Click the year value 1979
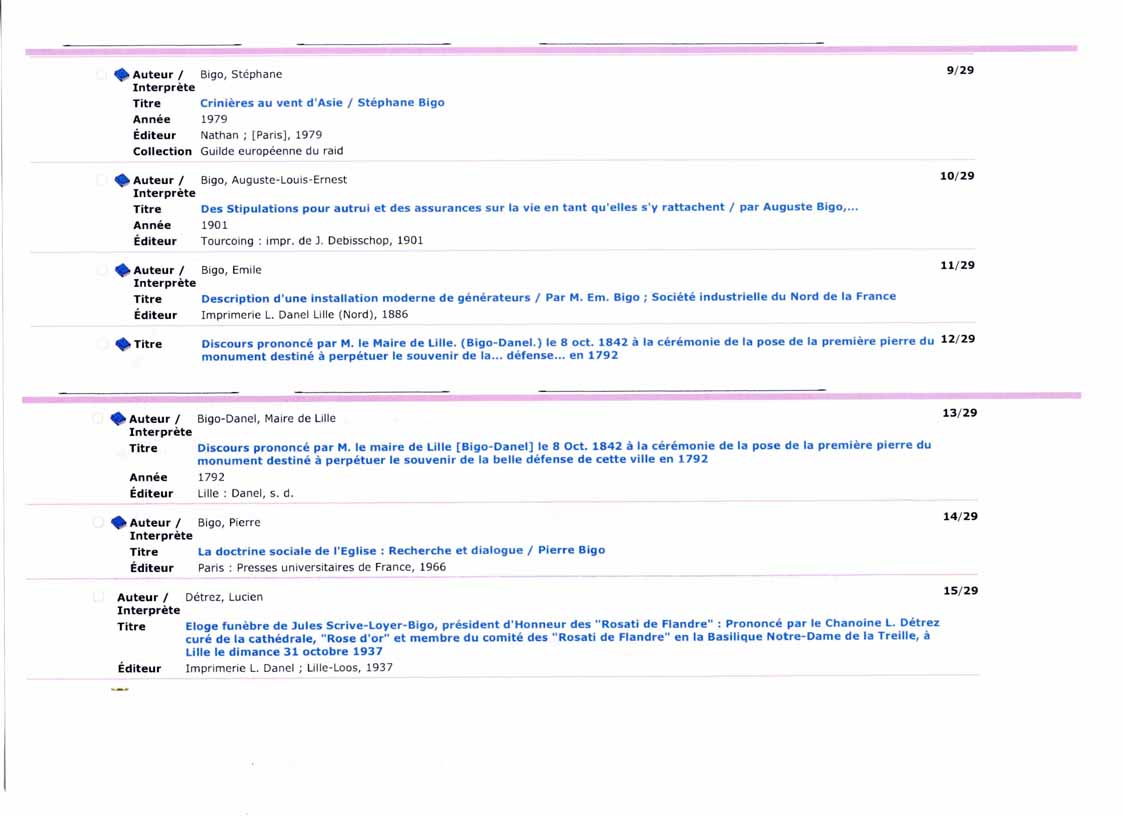This screenshot has height=816, width=1123. 214,120
